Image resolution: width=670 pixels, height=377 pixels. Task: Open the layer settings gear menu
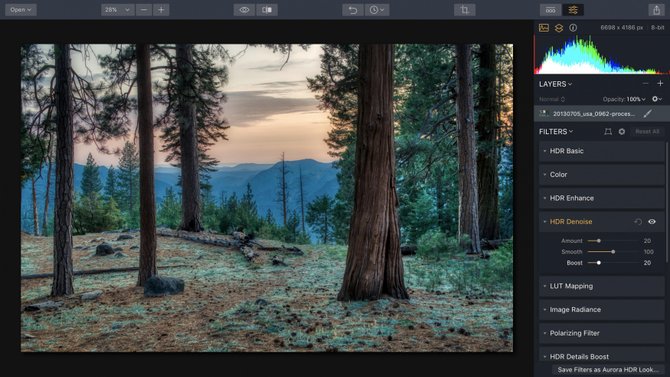[657, 99]
